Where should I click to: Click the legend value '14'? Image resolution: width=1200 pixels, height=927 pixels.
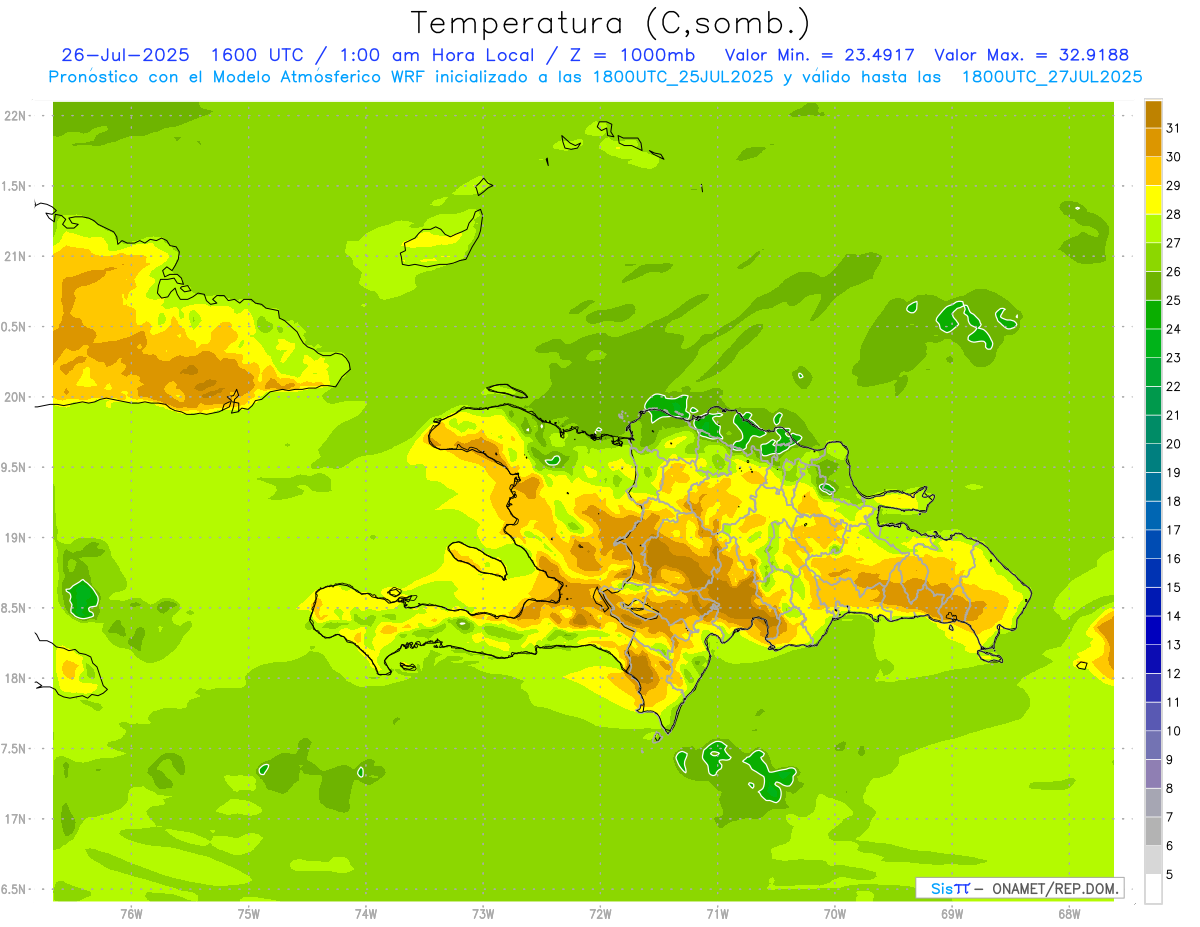(x=1173, y=616)
